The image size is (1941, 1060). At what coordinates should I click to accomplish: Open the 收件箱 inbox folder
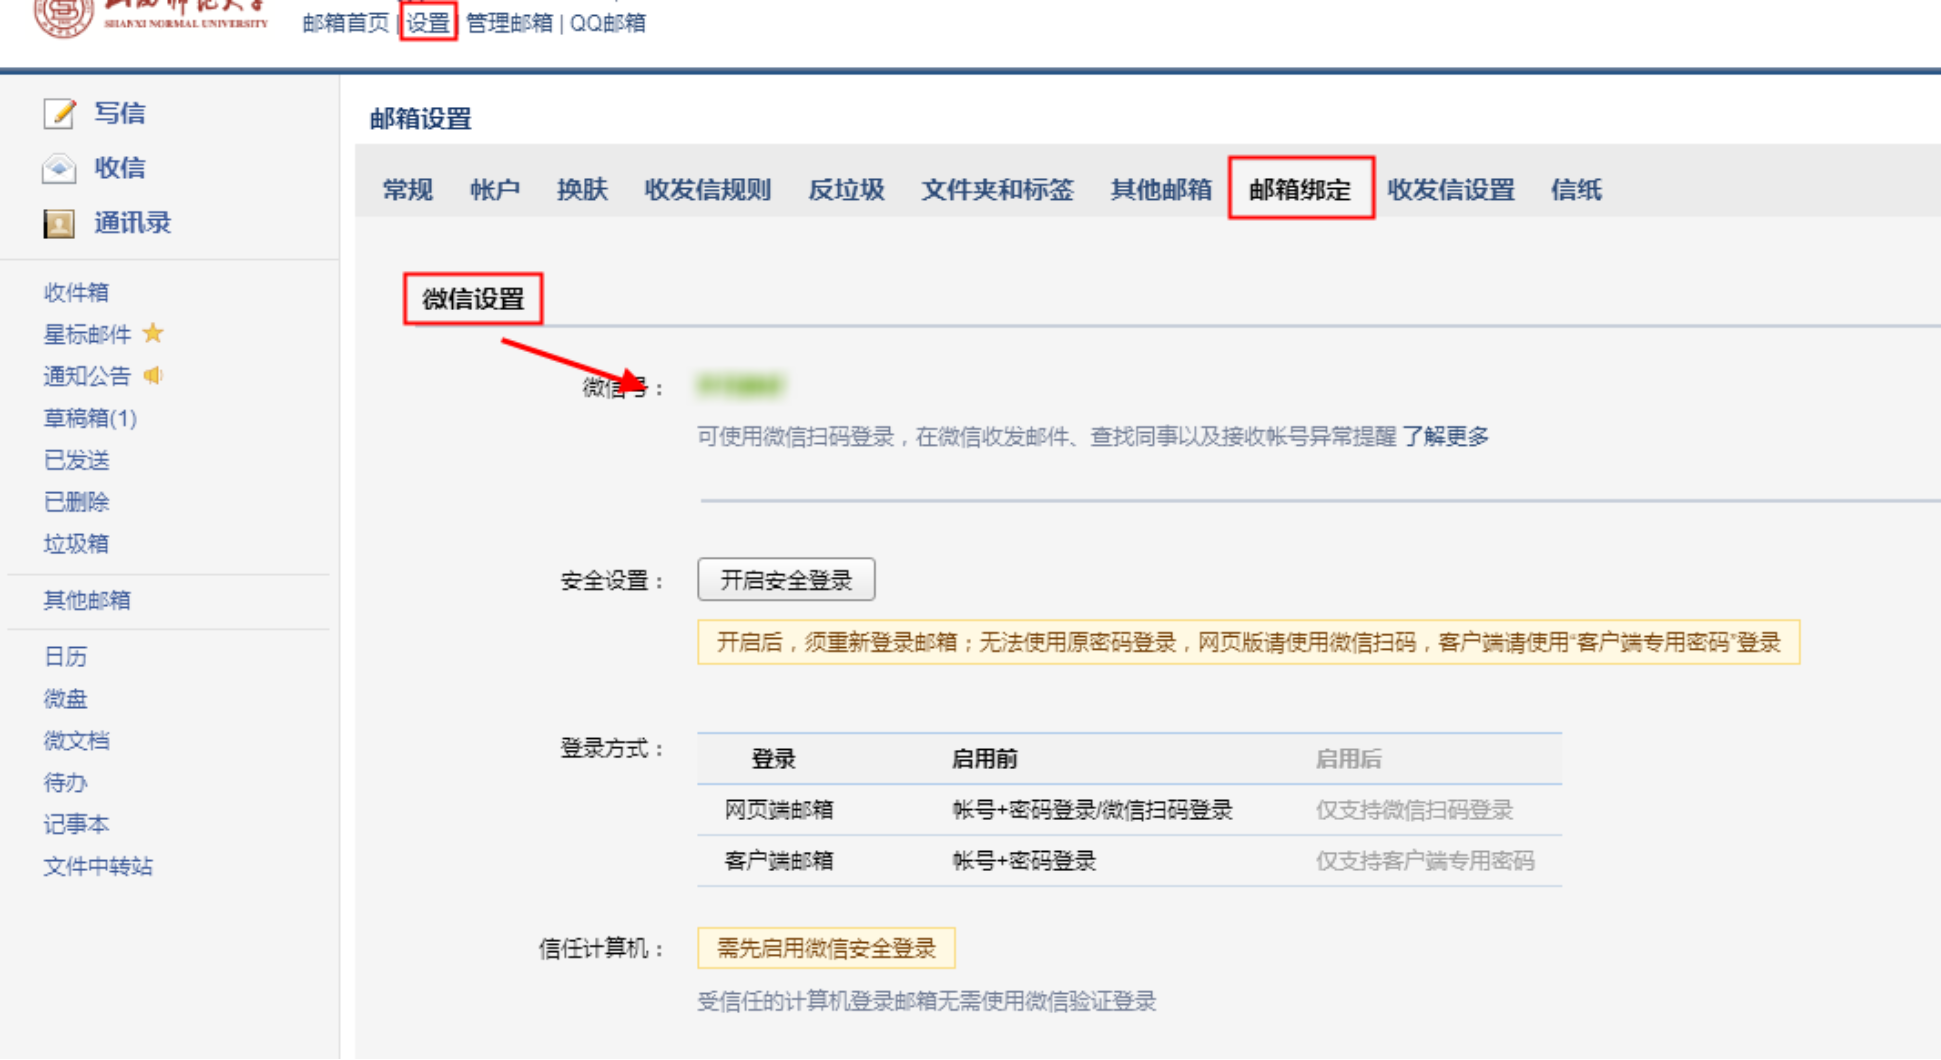click(x=76, y=292)
